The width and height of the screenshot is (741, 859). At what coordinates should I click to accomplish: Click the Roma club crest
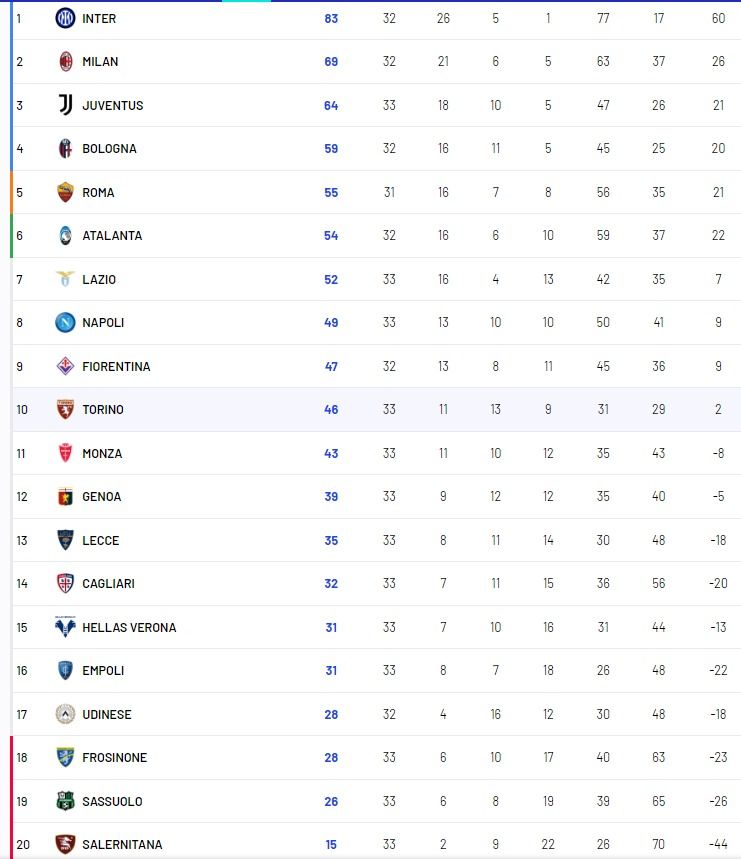(x=65, y=192)
